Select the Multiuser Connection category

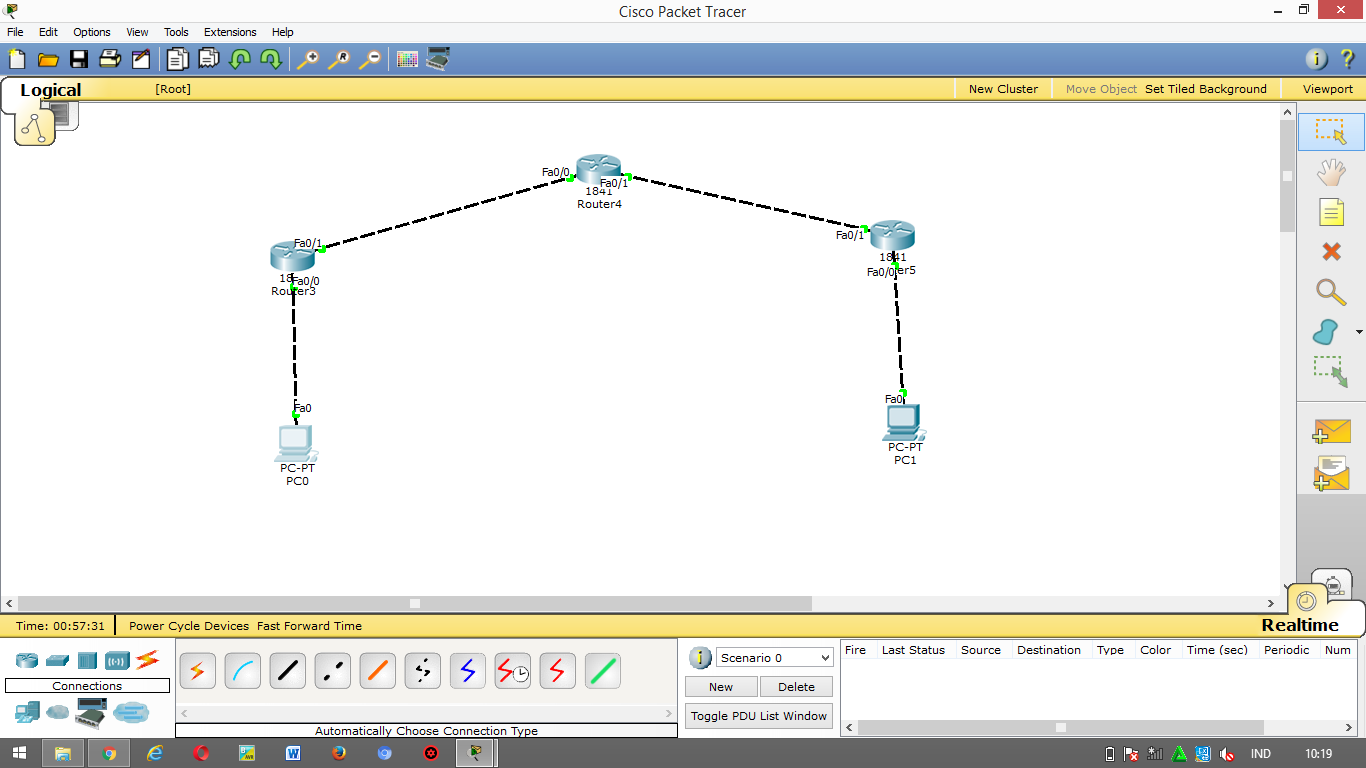tap(131, 713)
